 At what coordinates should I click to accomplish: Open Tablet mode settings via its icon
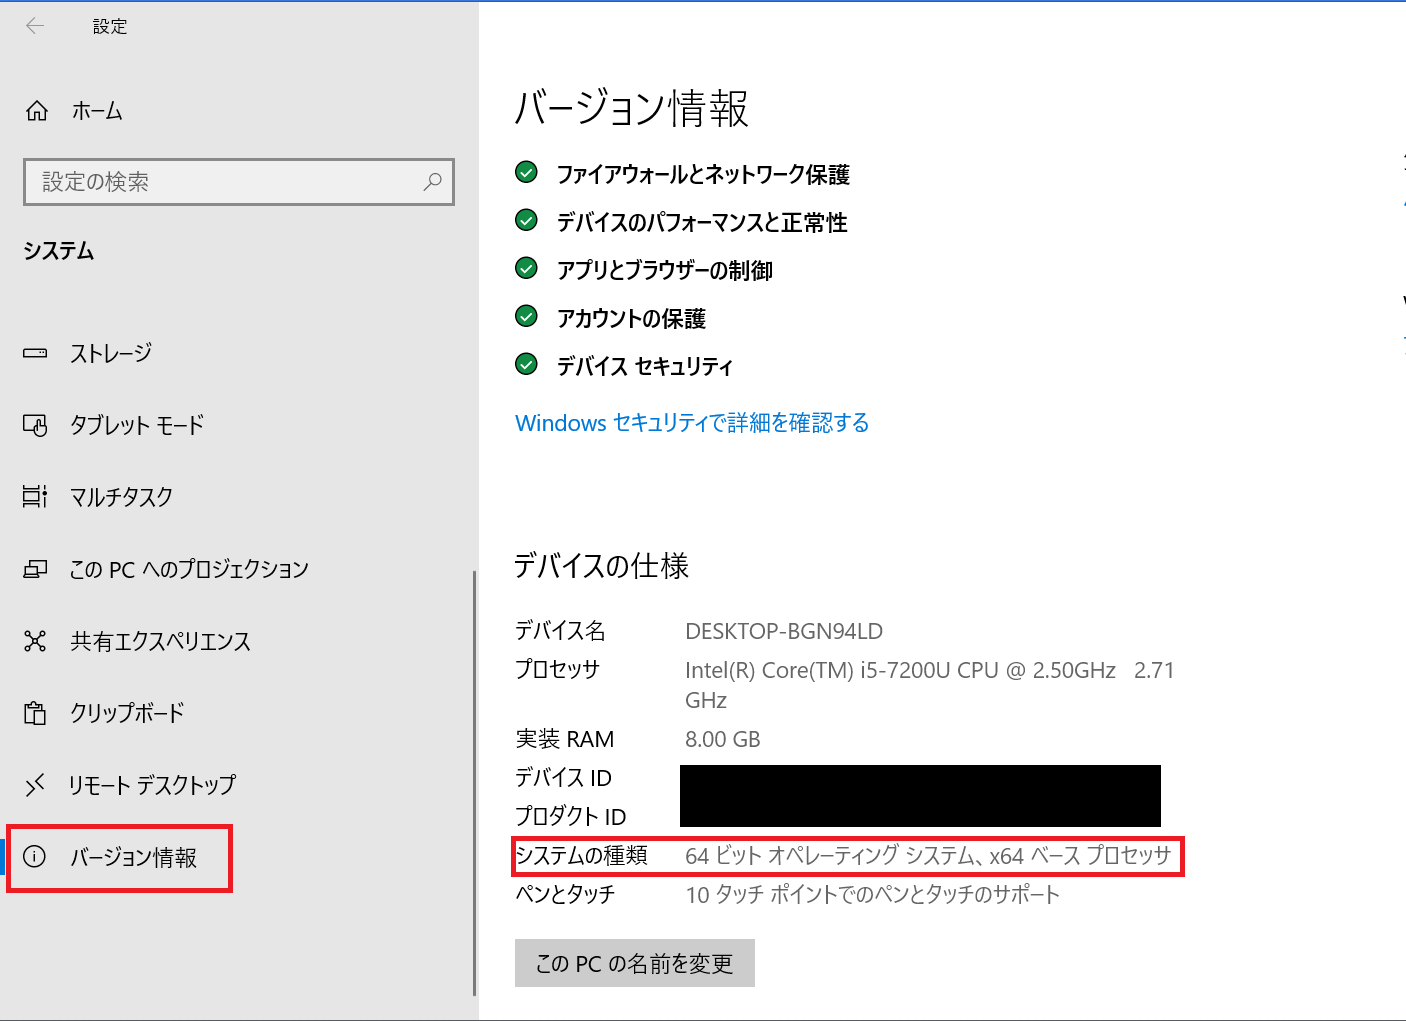pos(35,425)
